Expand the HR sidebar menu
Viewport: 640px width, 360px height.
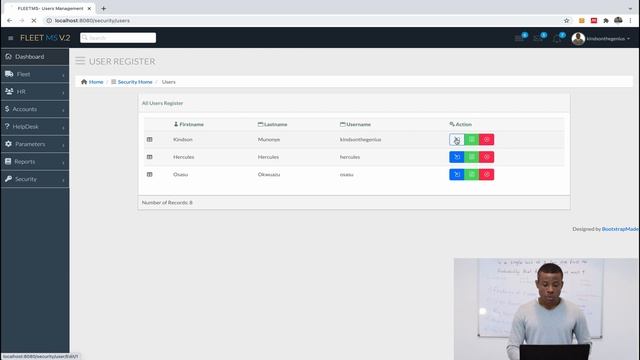click(x=35, y=92)
